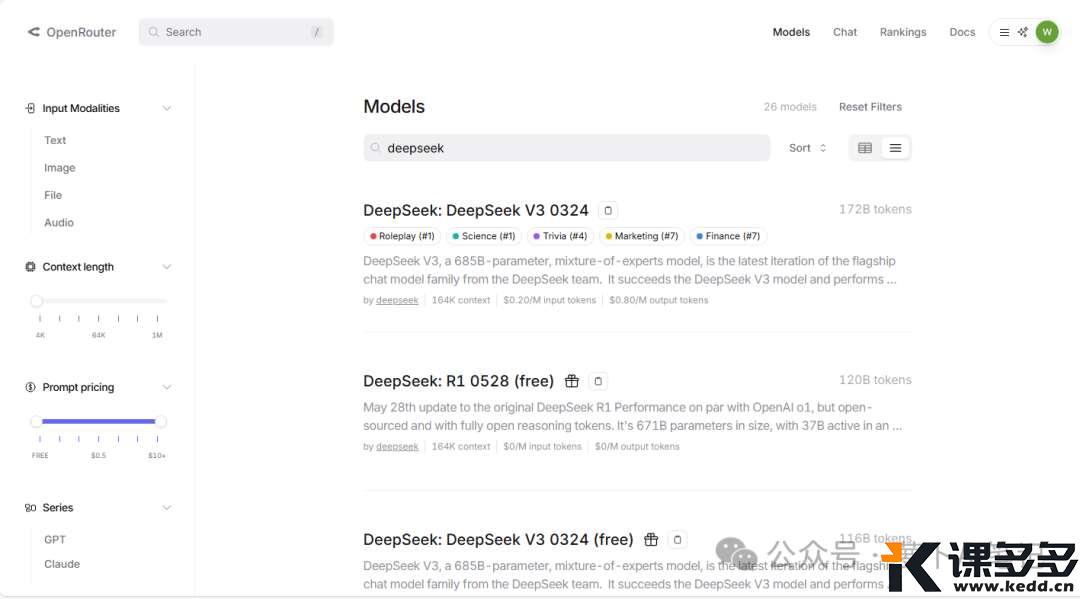Open Docs in top navigation
Image resolution: width=1080 pixels, height=599 pixels.
pos(962,32)
